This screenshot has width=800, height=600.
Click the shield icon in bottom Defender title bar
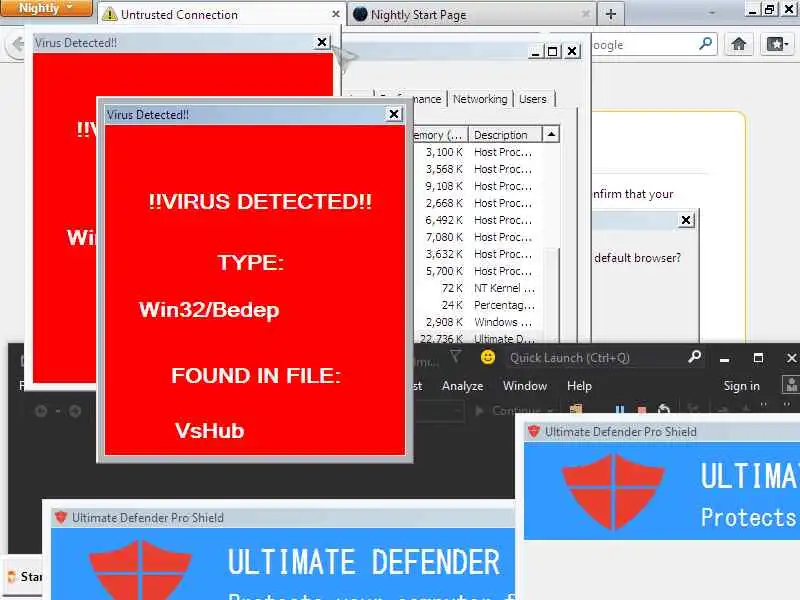click(x=61, y=517)
